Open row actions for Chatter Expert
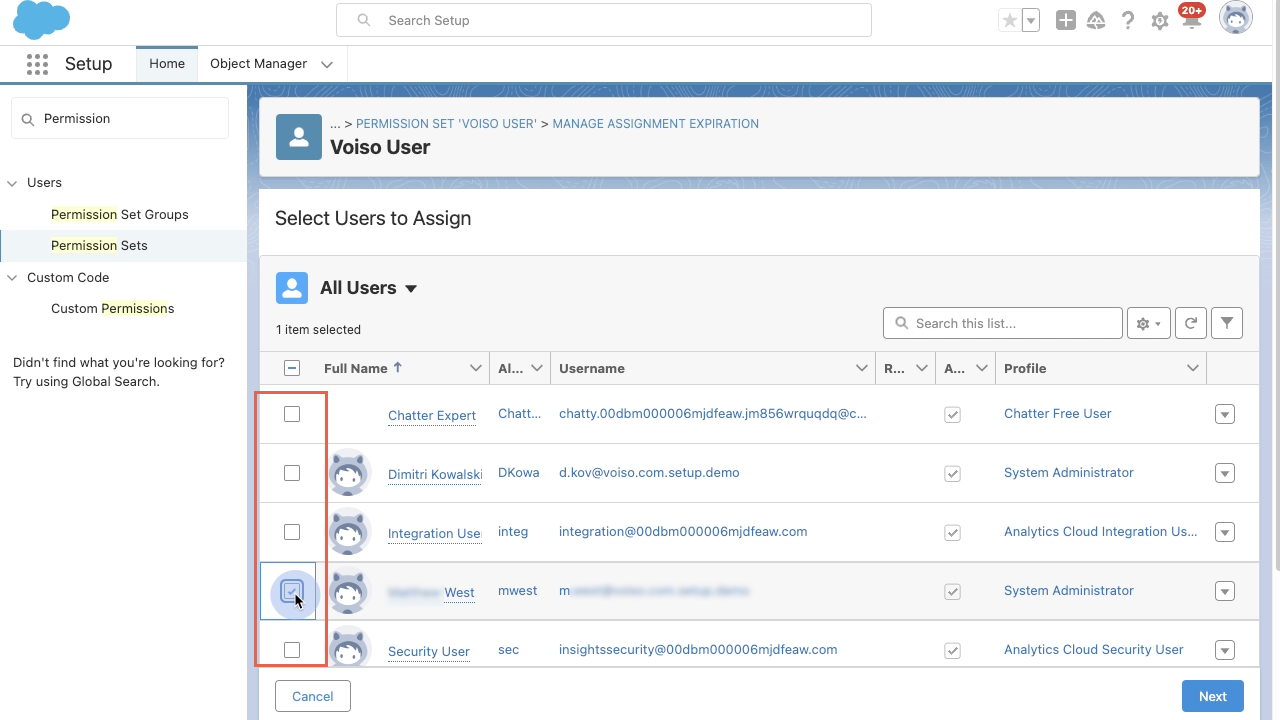The image size is (1280, 720). pyautogui.click(x=1225, y=414)
